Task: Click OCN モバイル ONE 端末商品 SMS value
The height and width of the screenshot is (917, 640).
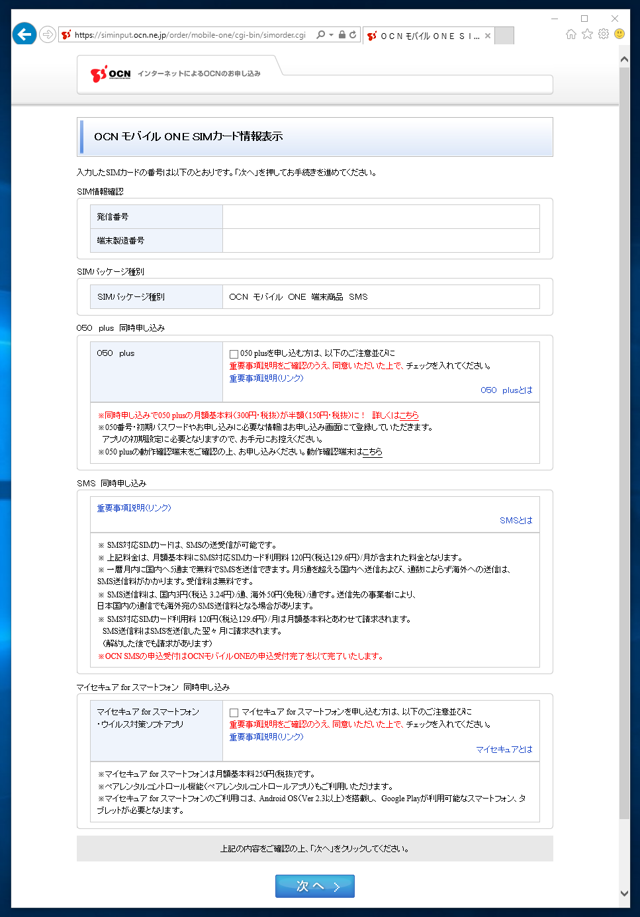Action: pos(298,297)
